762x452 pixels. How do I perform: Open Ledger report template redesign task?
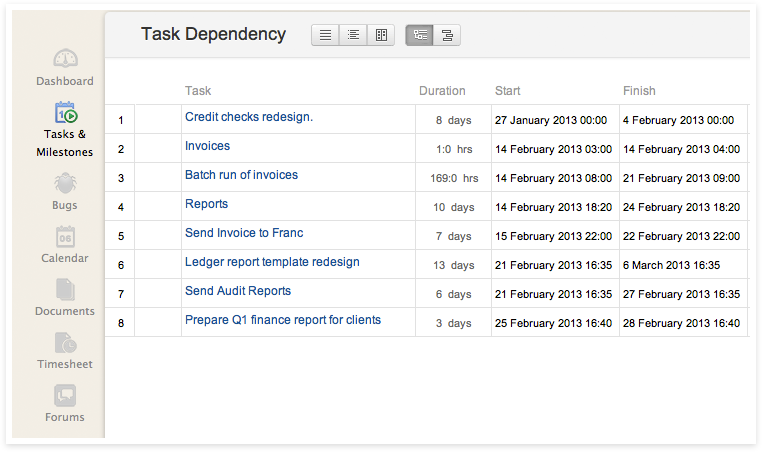272,262
